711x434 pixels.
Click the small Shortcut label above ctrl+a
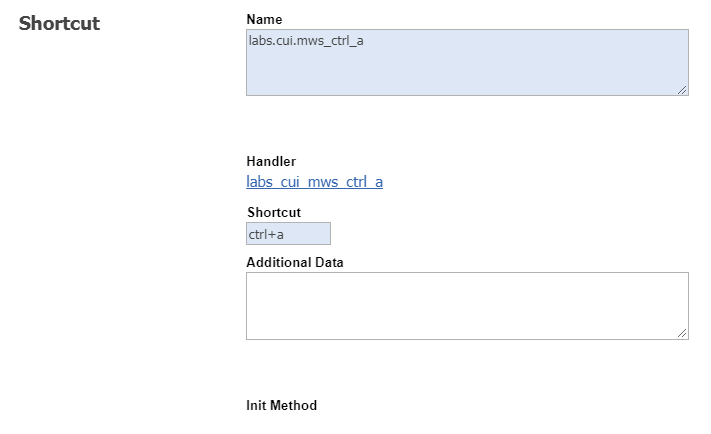point(274,212)
